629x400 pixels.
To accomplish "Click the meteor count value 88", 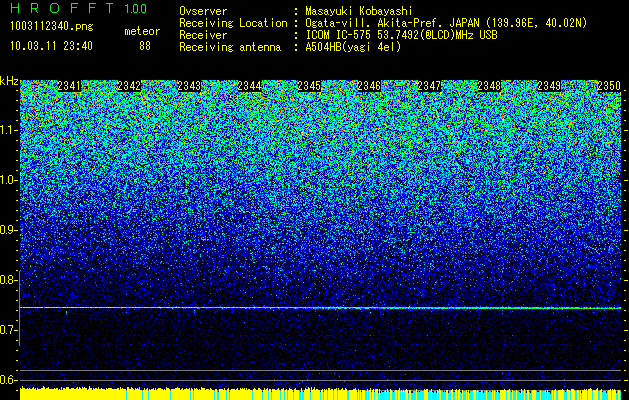I will pos(145,46).
